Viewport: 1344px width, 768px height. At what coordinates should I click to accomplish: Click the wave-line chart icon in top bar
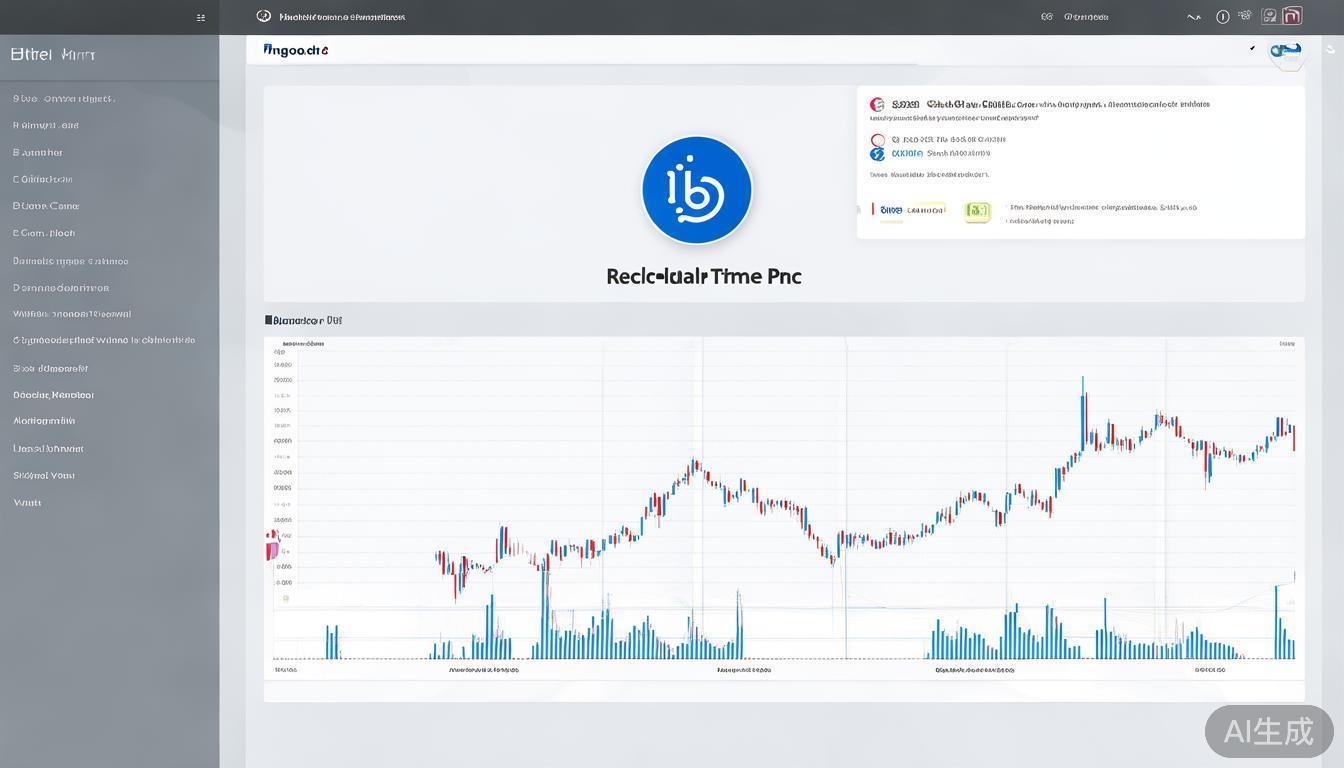1193,17
